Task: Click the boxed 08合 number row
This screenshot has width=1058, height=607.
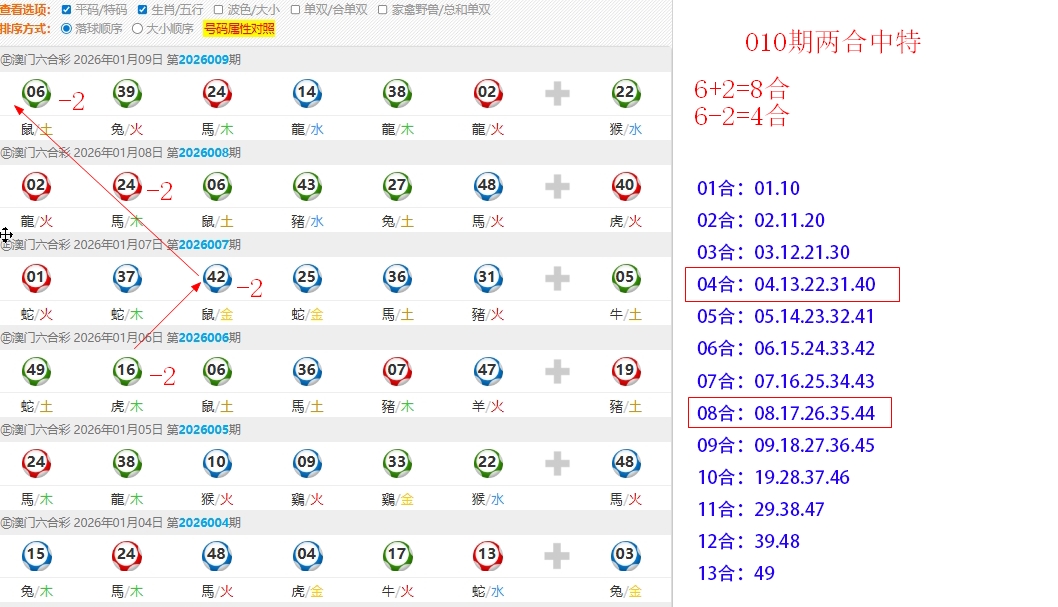Action: pyautogui.click(x=787, y=413)
